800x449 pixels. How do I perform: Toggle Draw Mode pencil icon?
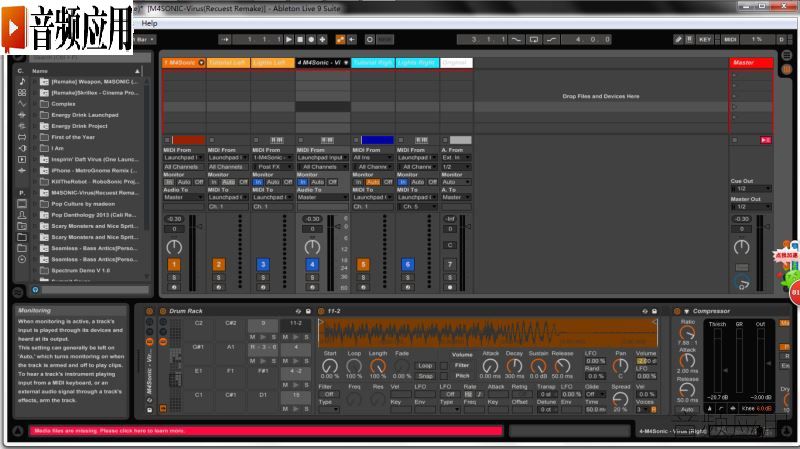678,39
